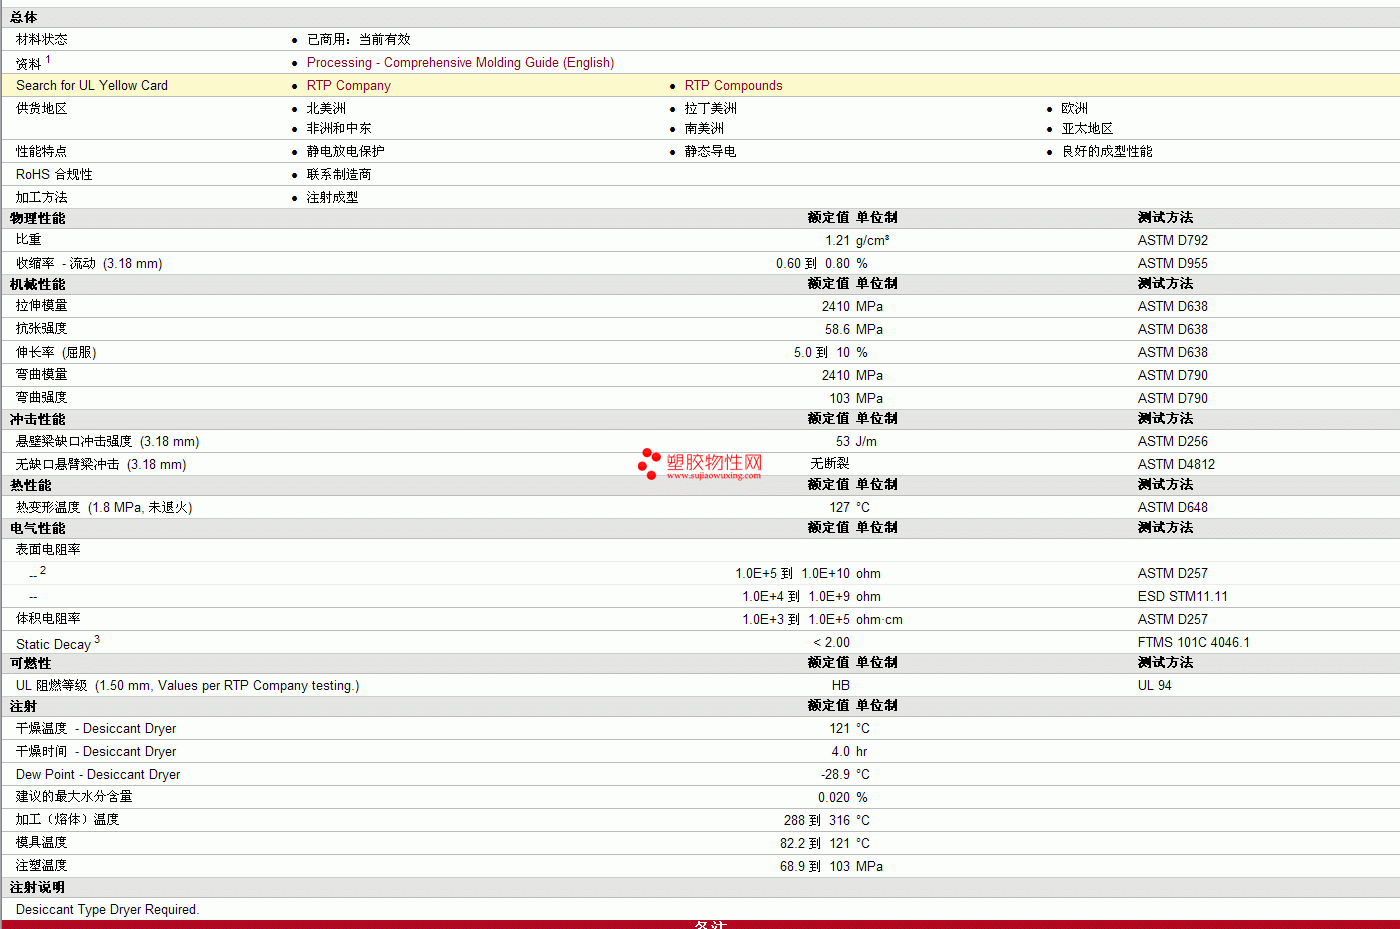Click the 无断裂 value cell
This screenshot has width=1400, height=929.
click(x=830, y=464)
